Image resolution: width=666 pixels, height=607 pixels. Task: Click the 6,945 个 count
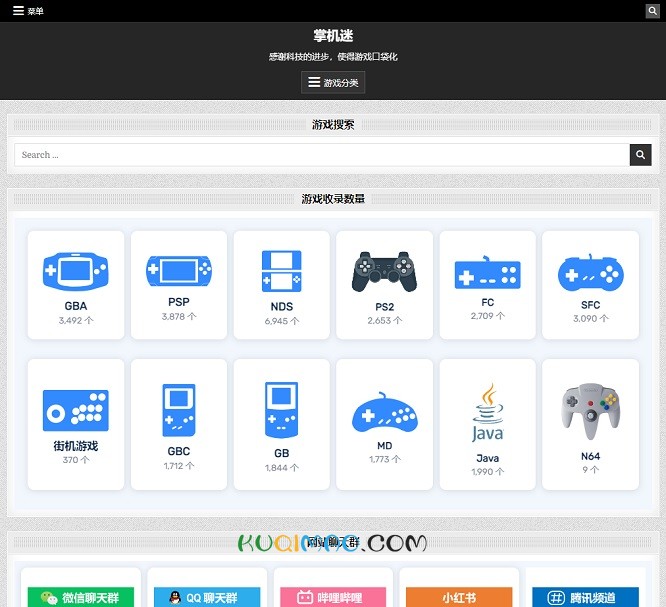tap(282, 321)
